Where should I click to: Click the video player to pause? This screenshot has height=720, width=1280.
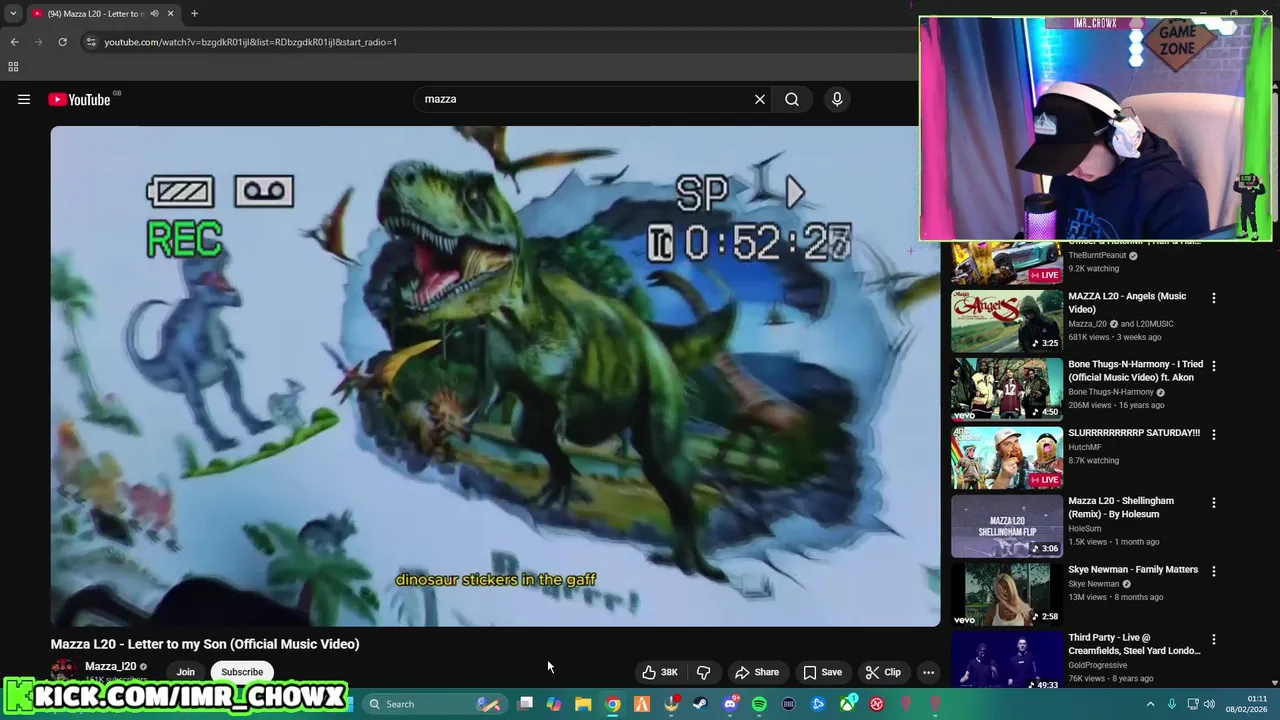[x=495, y=376]
